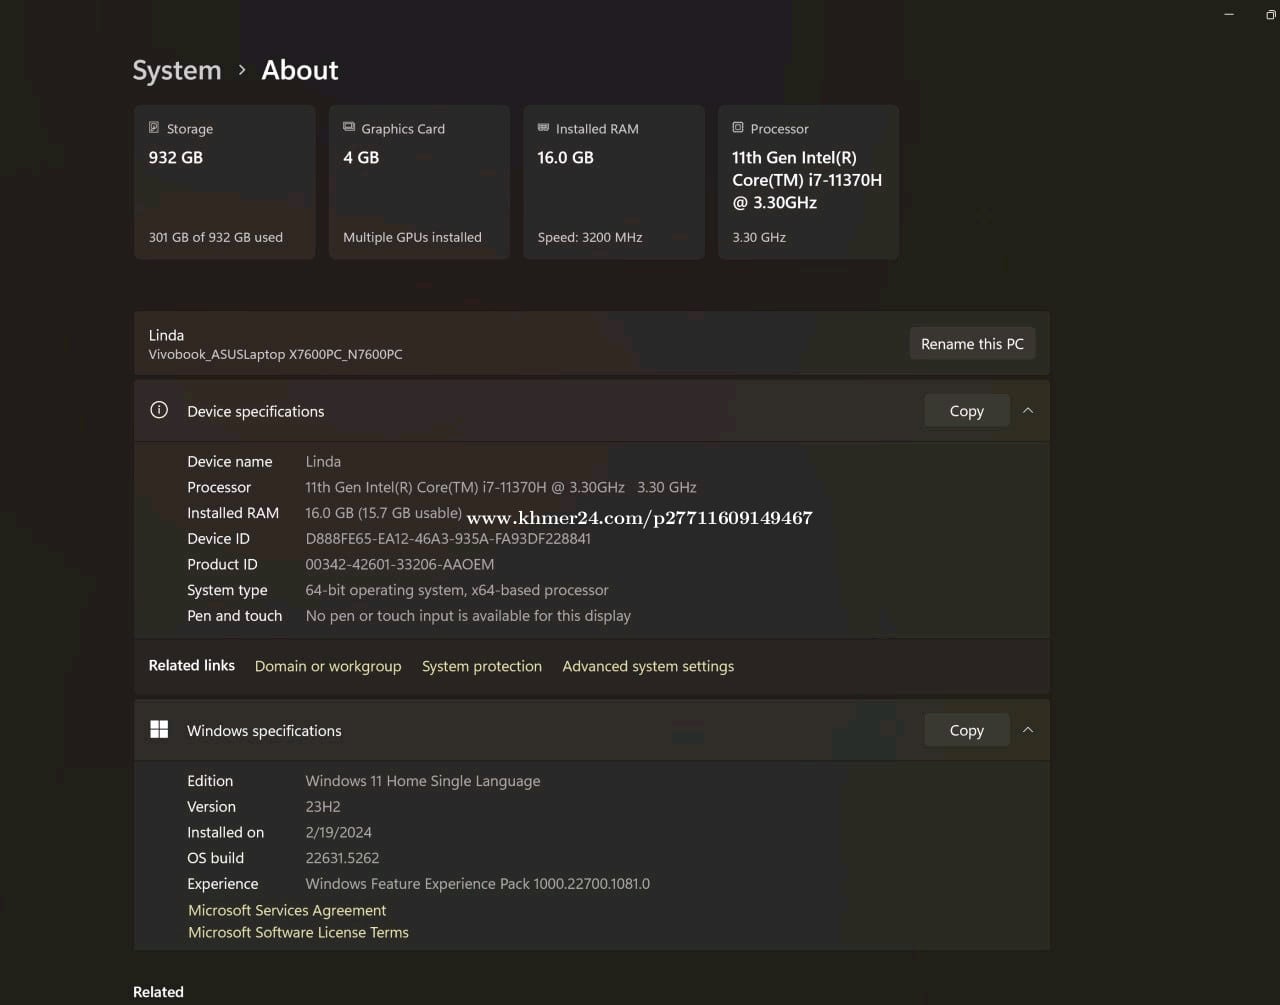Click the minimize window icon
Image resolution: width=1280 pixels, height=1005 pixels.
click(1229, 14)
